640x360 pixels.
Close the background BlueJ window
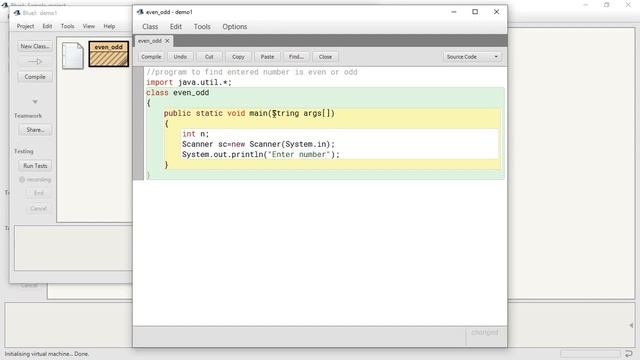pos(628,5)
